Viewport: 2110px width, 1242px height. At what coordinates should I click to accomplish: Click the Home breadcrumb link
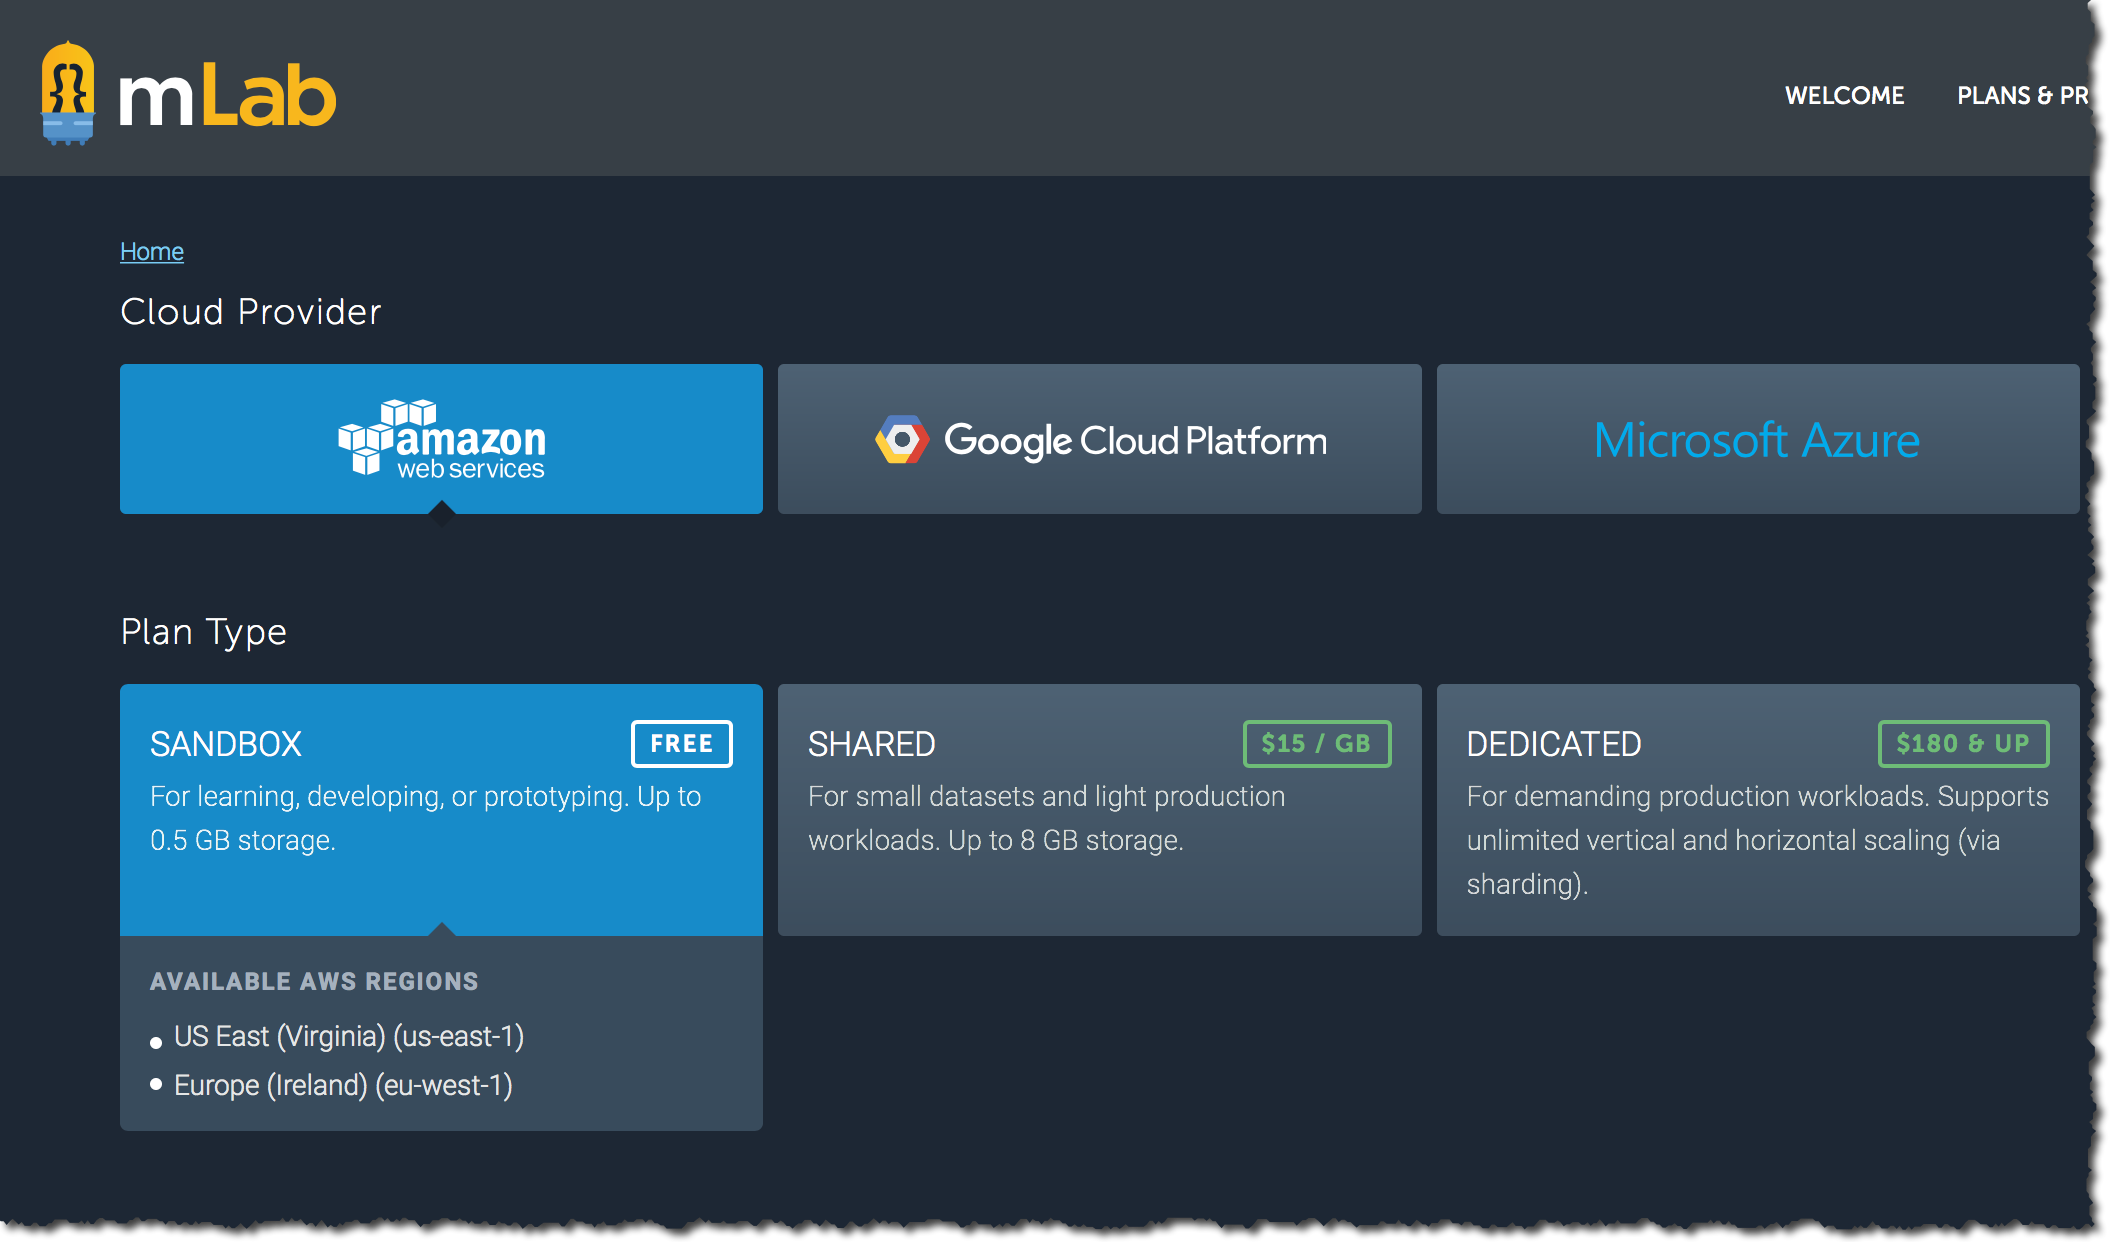pyautogui.click(x=151, y=251)
